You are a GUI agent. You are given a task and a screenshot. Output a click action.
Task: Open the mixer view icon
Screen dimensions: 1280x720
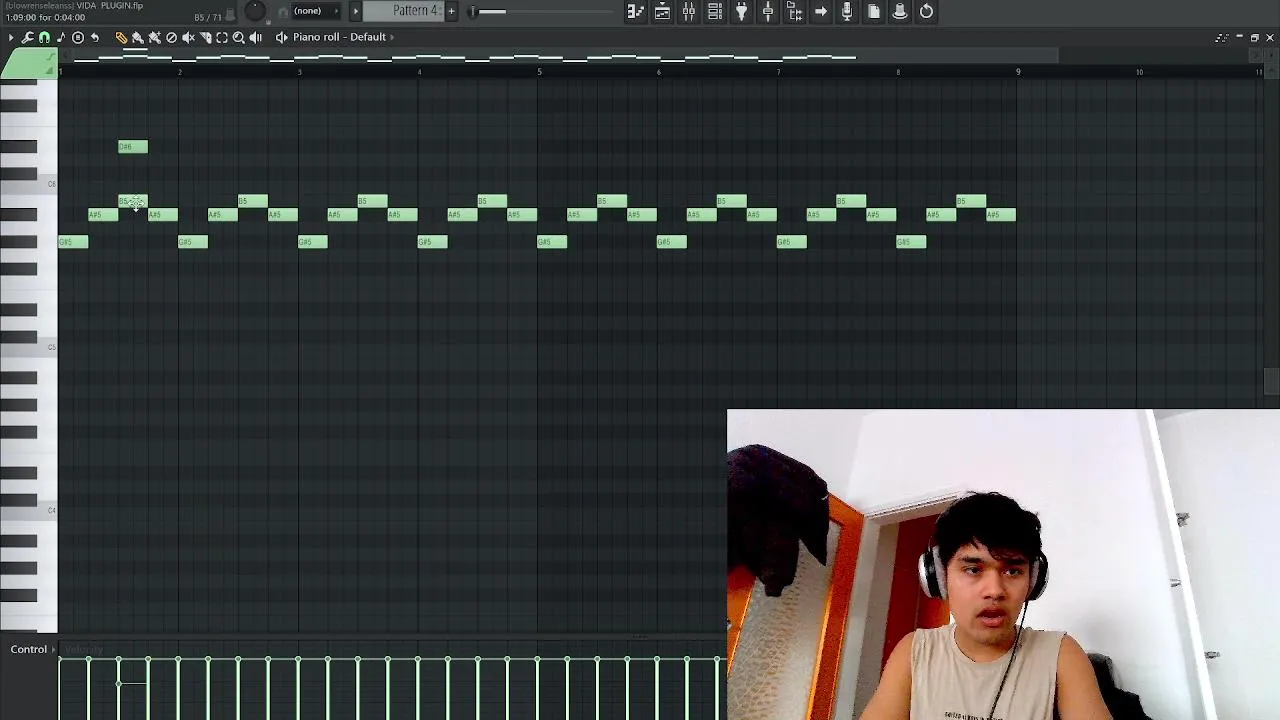coord(715,12)
